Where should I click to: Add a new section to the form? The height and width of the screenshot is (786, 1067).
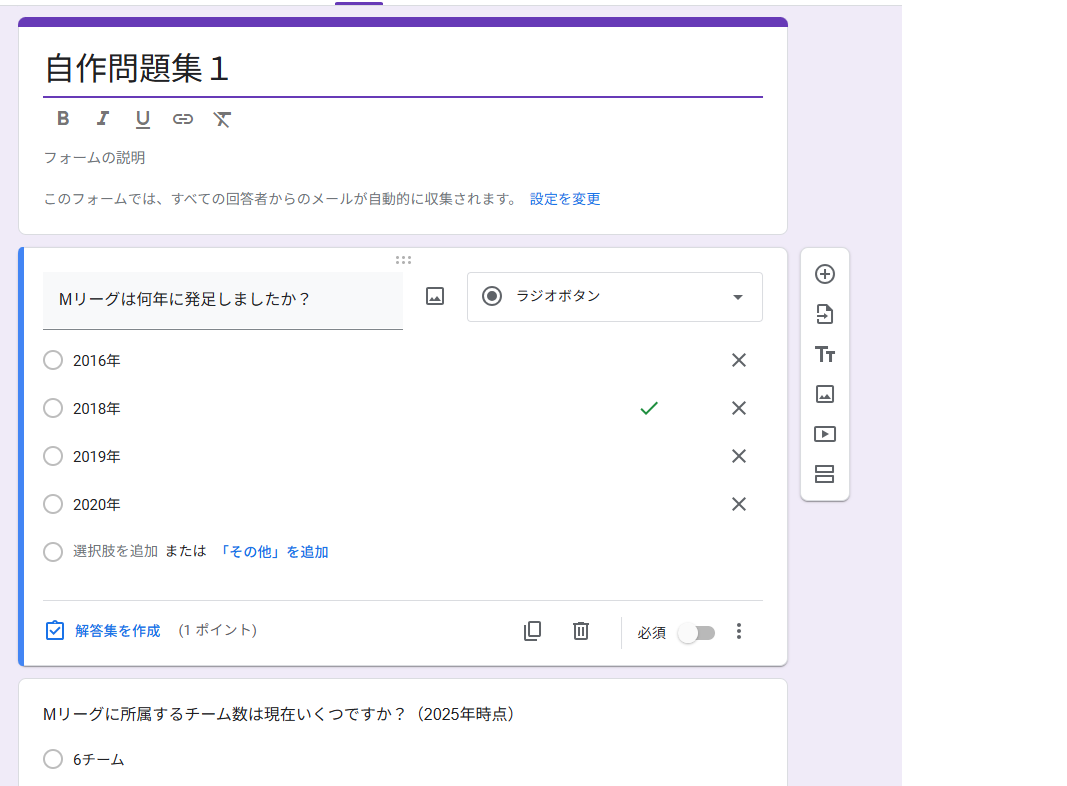pos(825,474)
